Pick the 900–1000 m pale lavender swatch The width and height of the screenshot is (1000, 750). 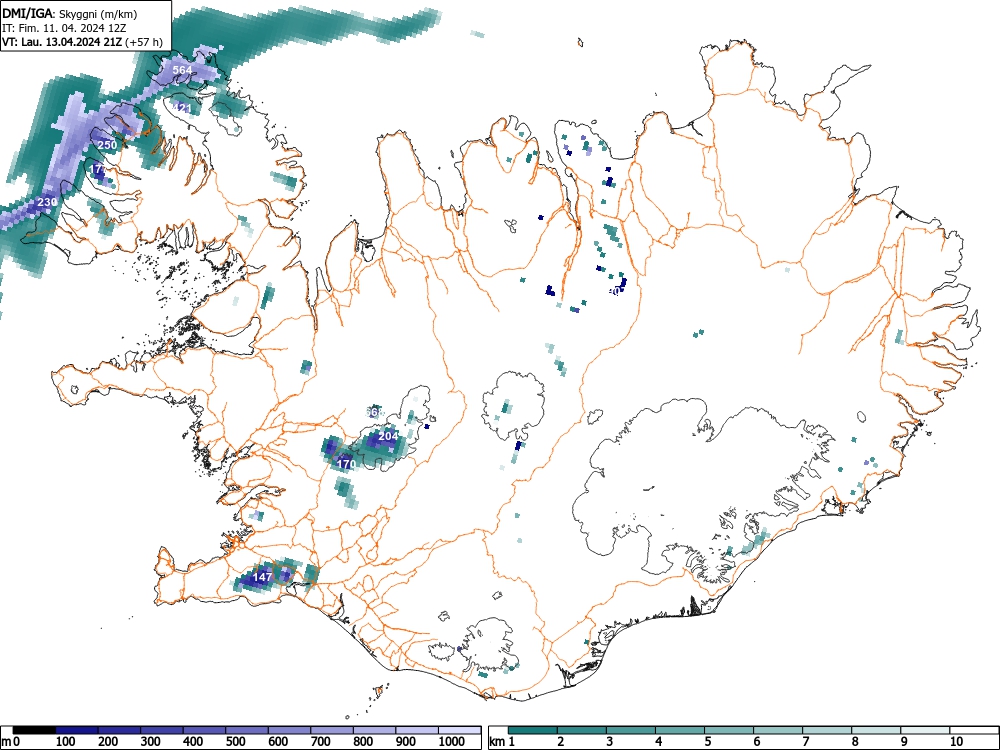(417, 730)
